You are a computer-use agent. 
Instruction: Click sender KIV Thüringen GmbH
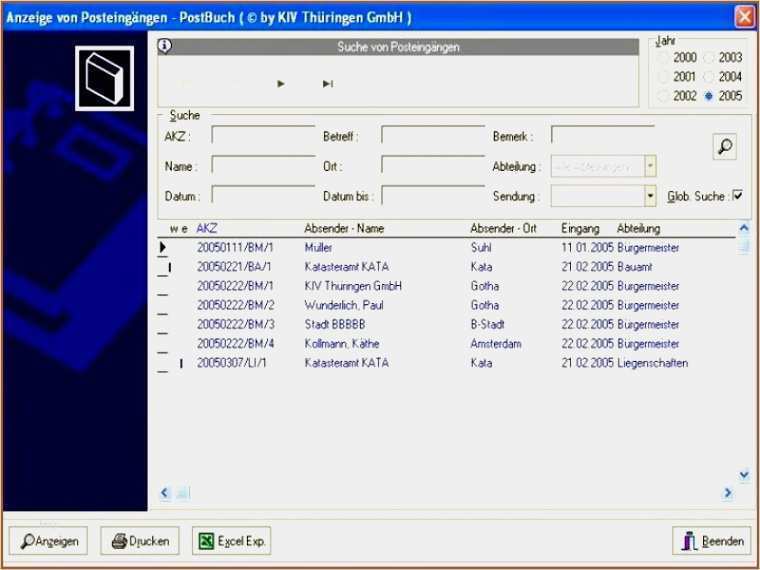(353, 286)
